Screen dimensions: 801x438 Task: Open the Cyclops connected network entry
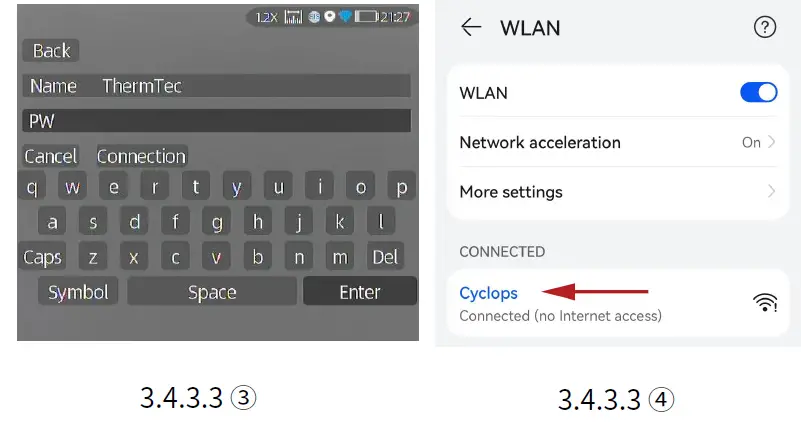click(618, 303)
